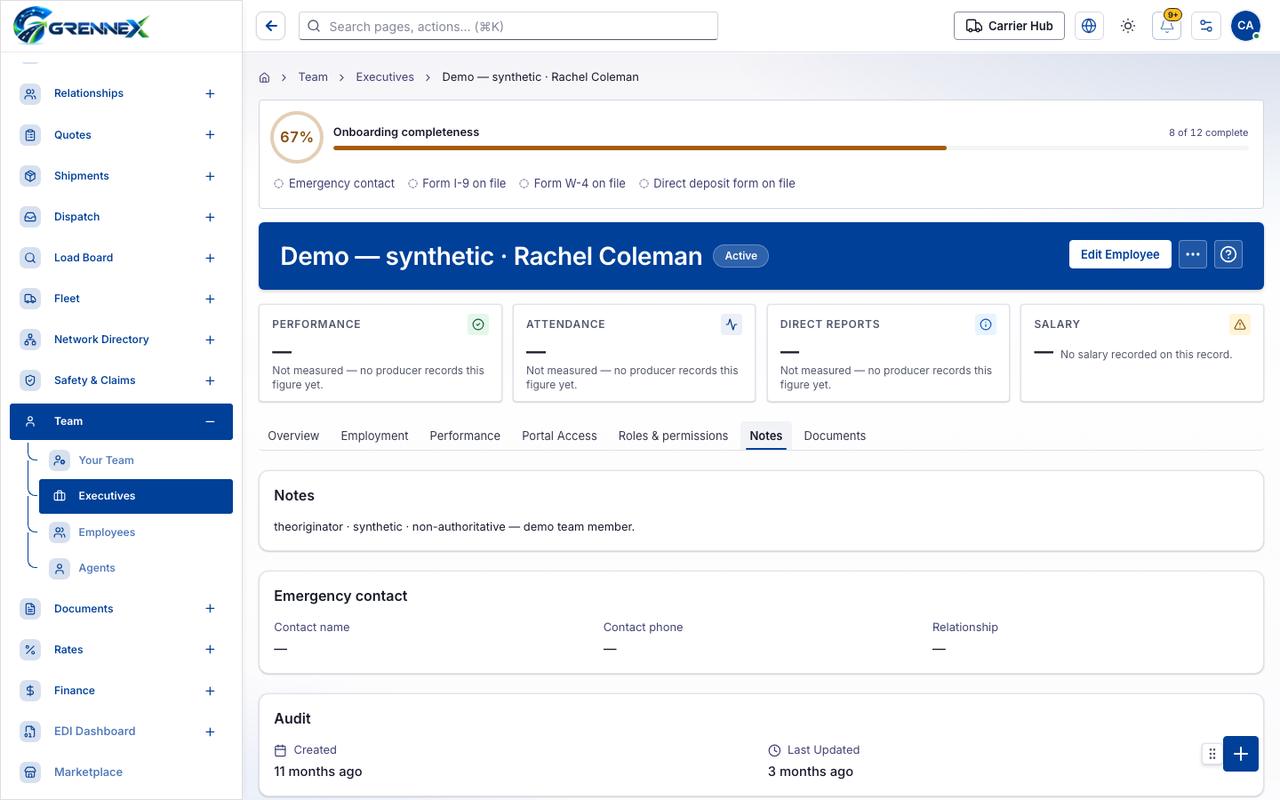The image size is (1280, 800).
Task: Open the settings sliders icon
Action: (x=1206, y=26)
